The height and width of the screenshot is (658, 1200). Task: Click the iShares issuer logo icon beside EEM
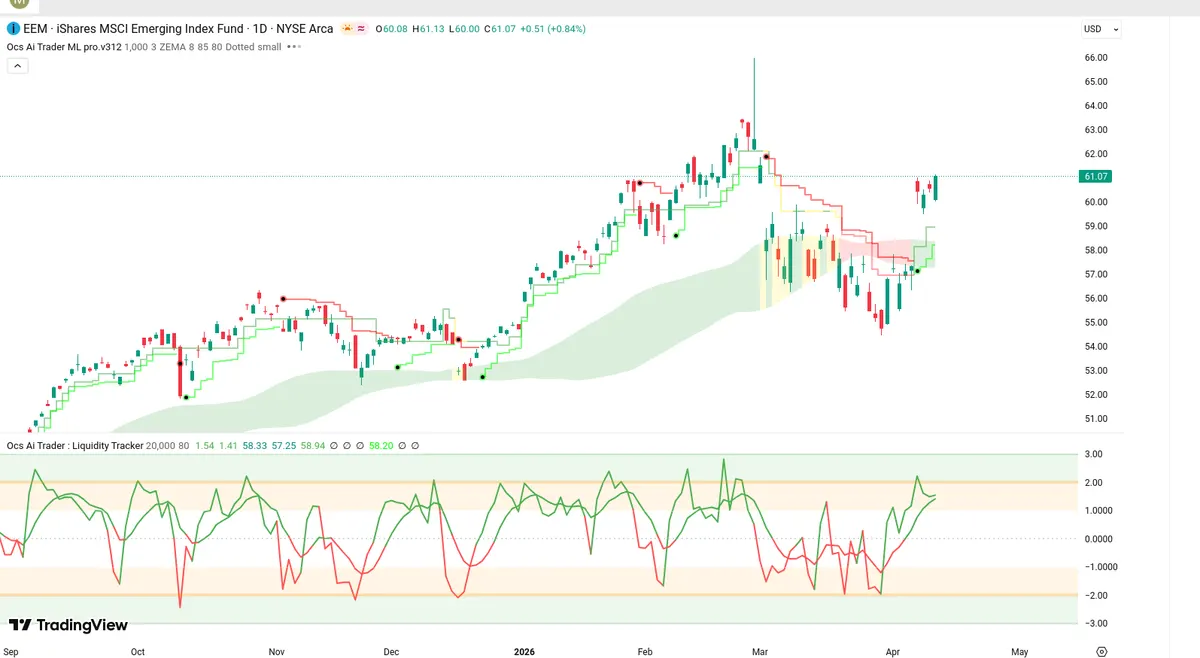tap(13, 29)
